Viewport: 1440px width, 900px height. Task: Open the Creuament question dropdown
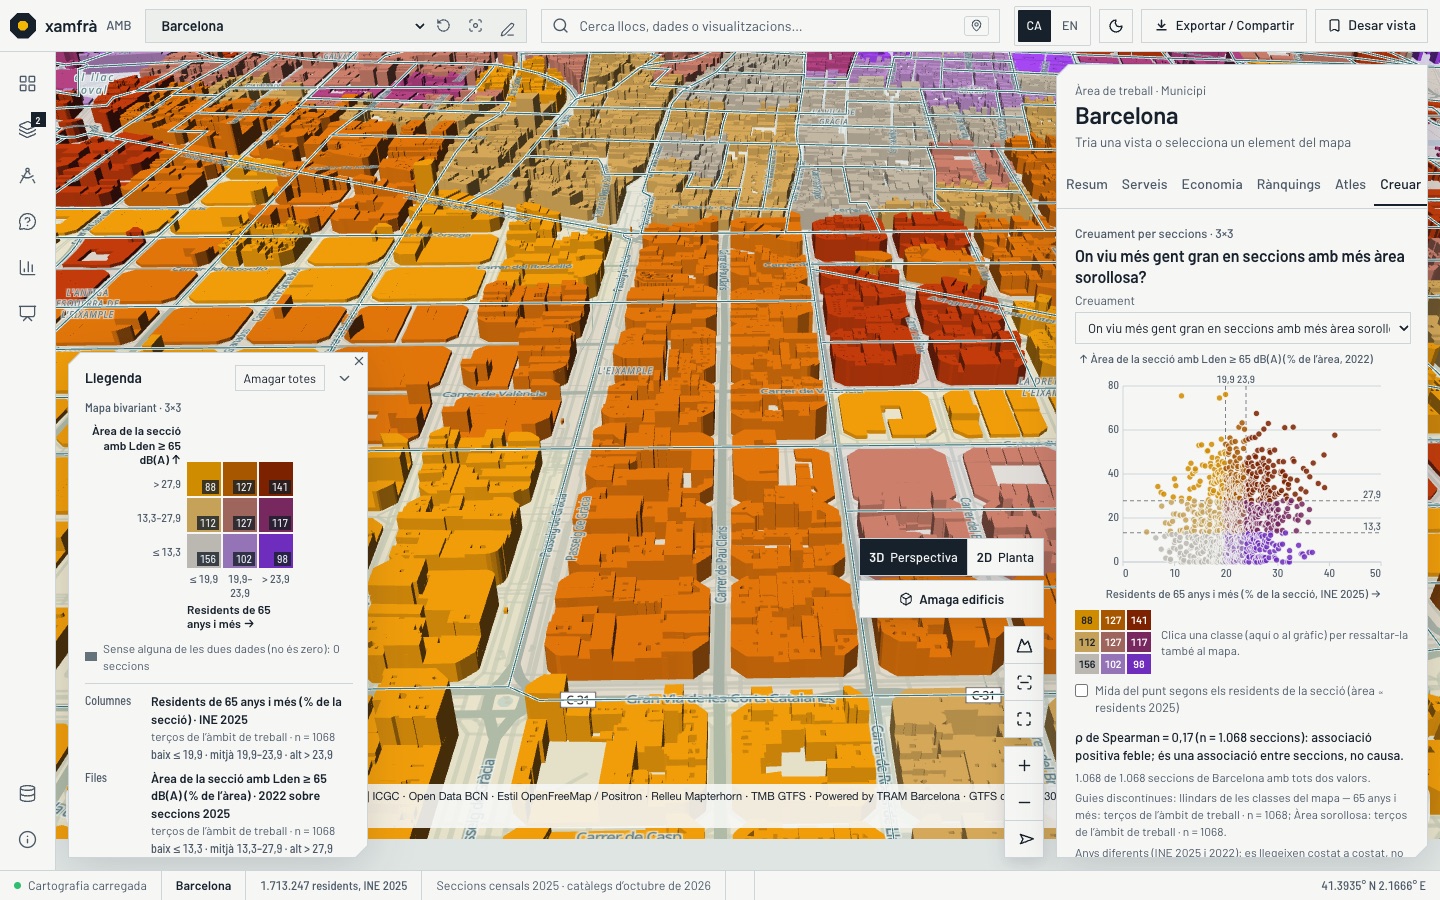click(1242, 328)
